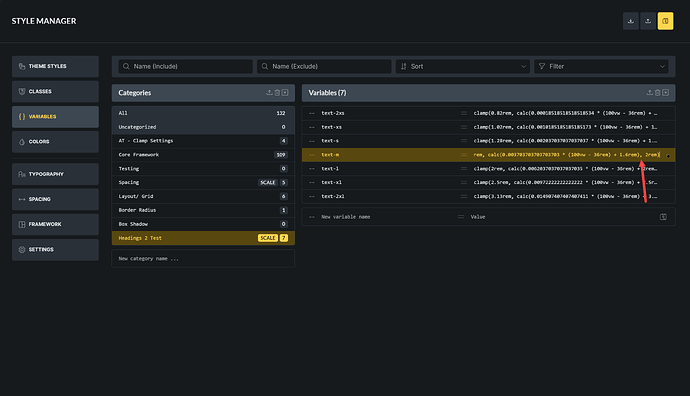The image size is (690, 396).
Task: Focus the Name (Include) search field
Action: (x=185, y=66)
